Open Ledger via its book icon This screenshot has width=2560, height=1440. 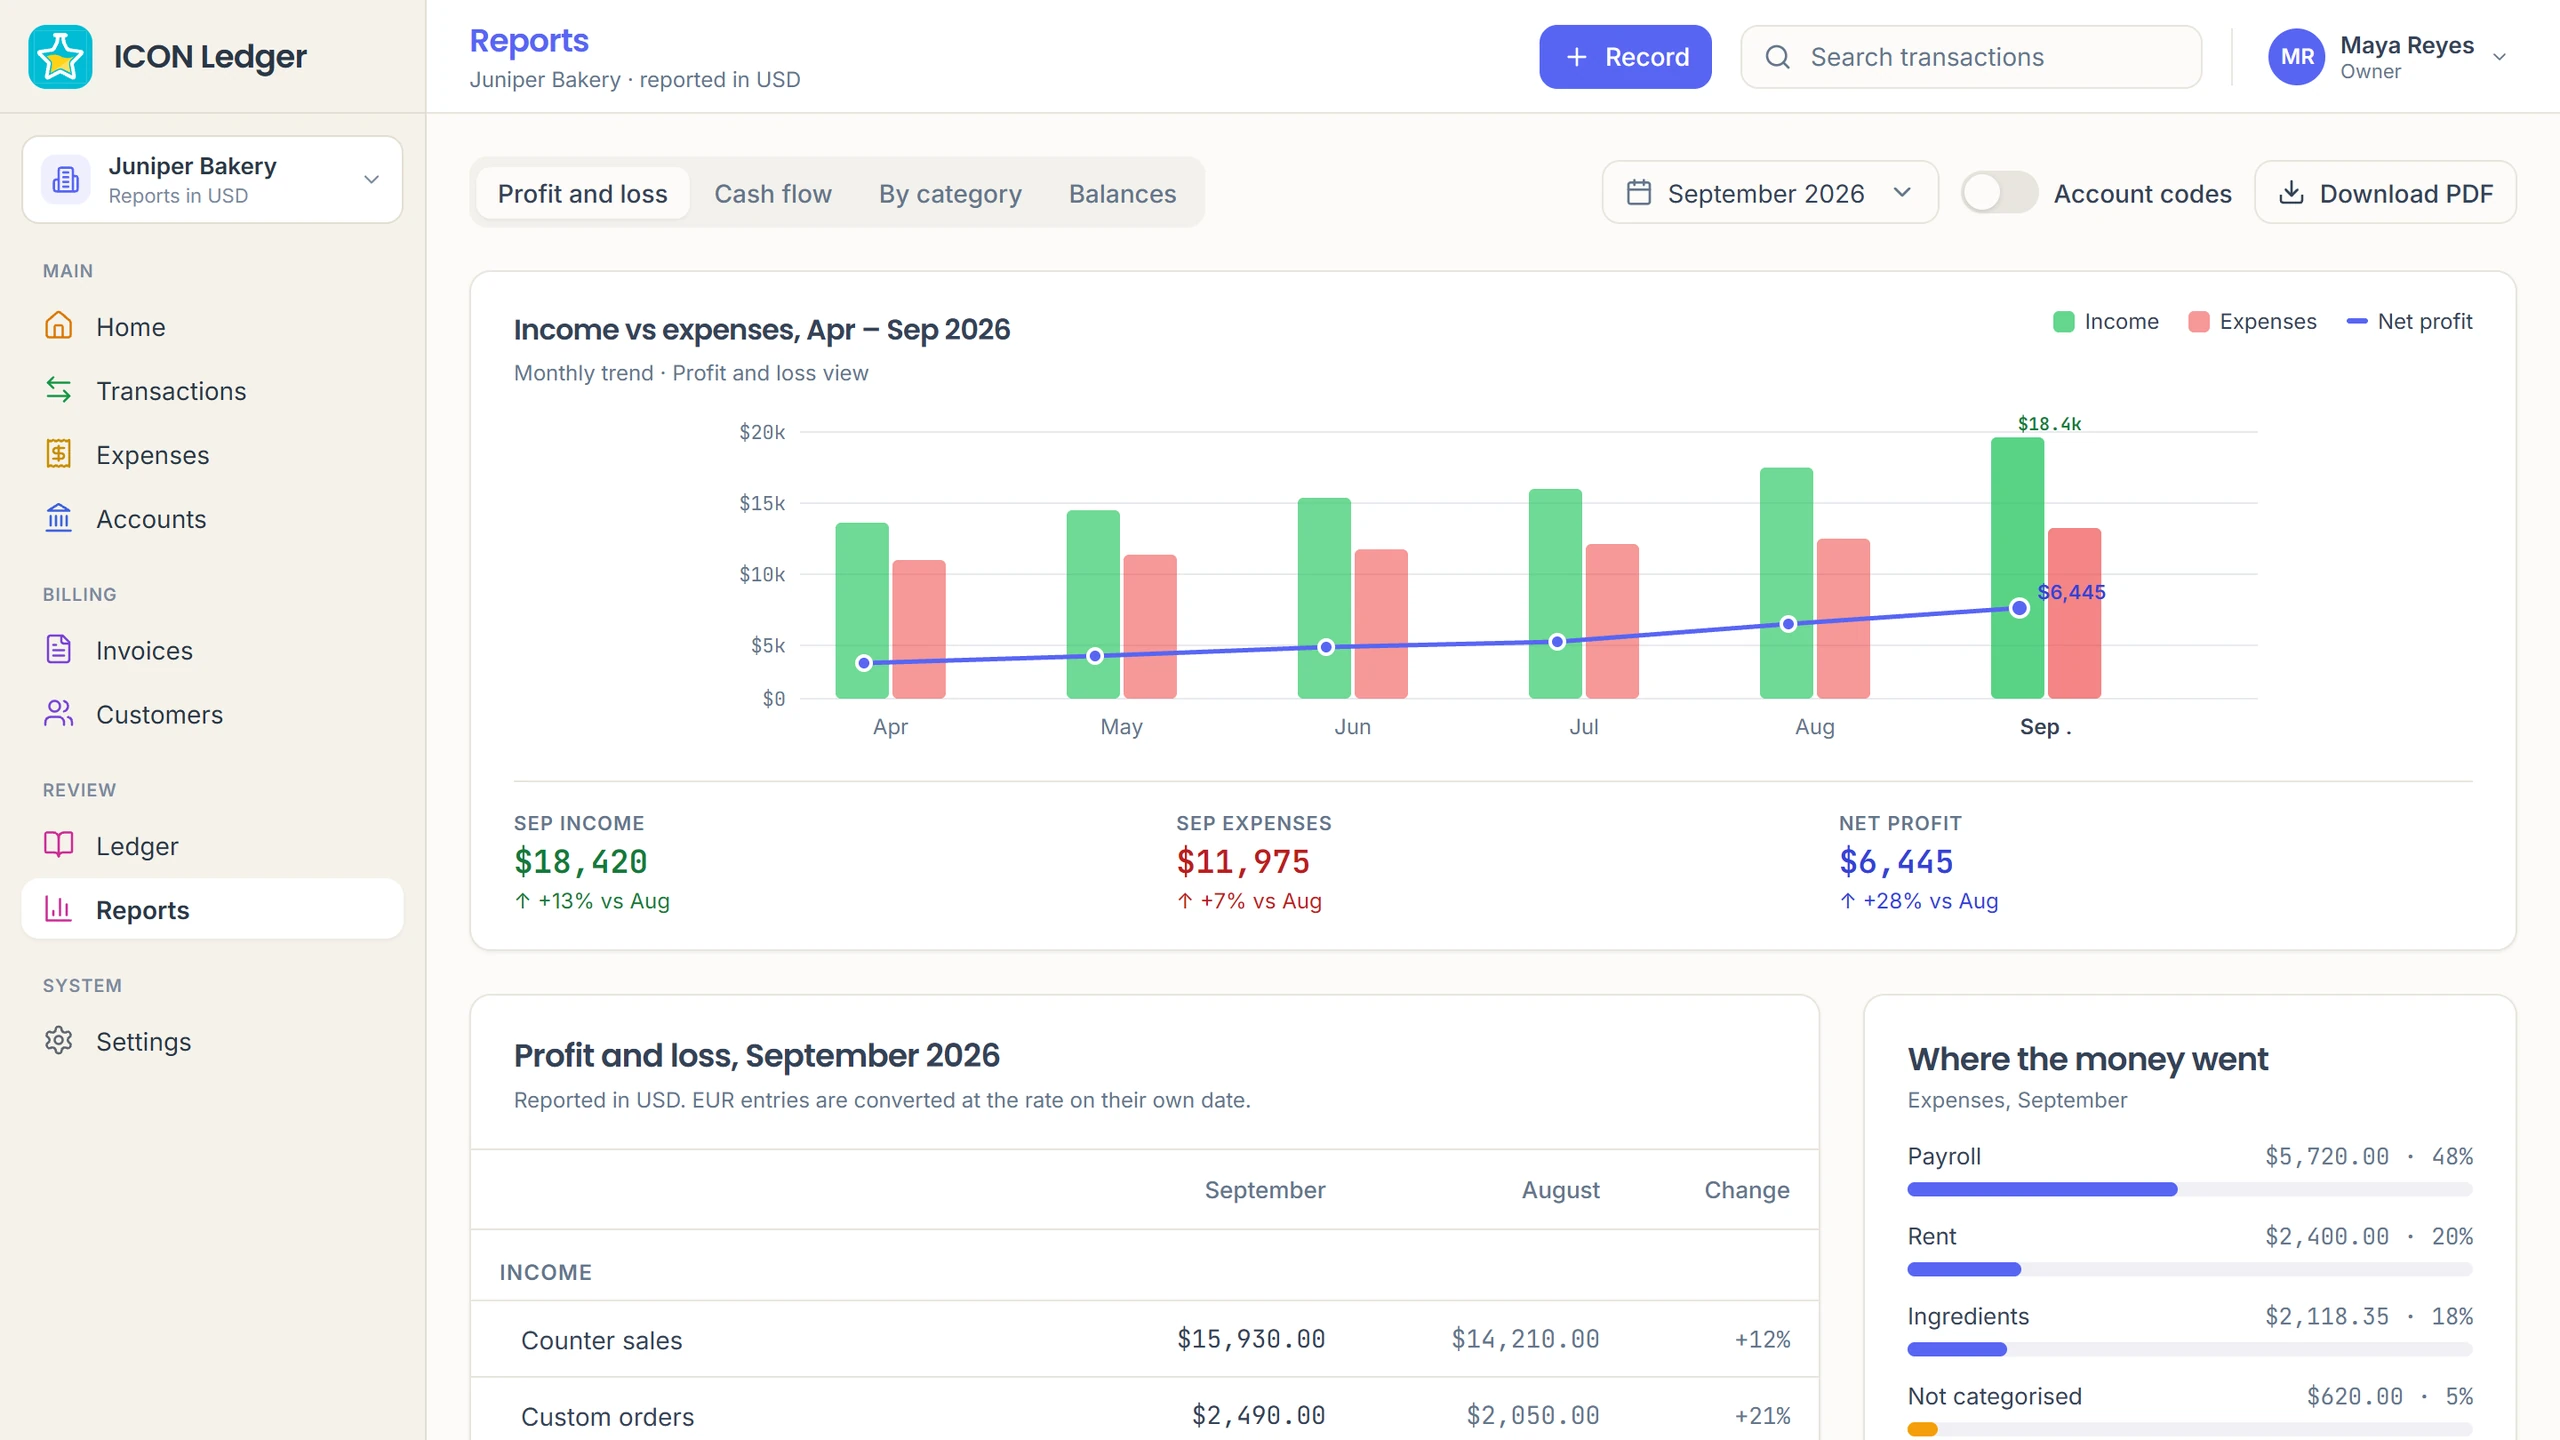(59, 845)
